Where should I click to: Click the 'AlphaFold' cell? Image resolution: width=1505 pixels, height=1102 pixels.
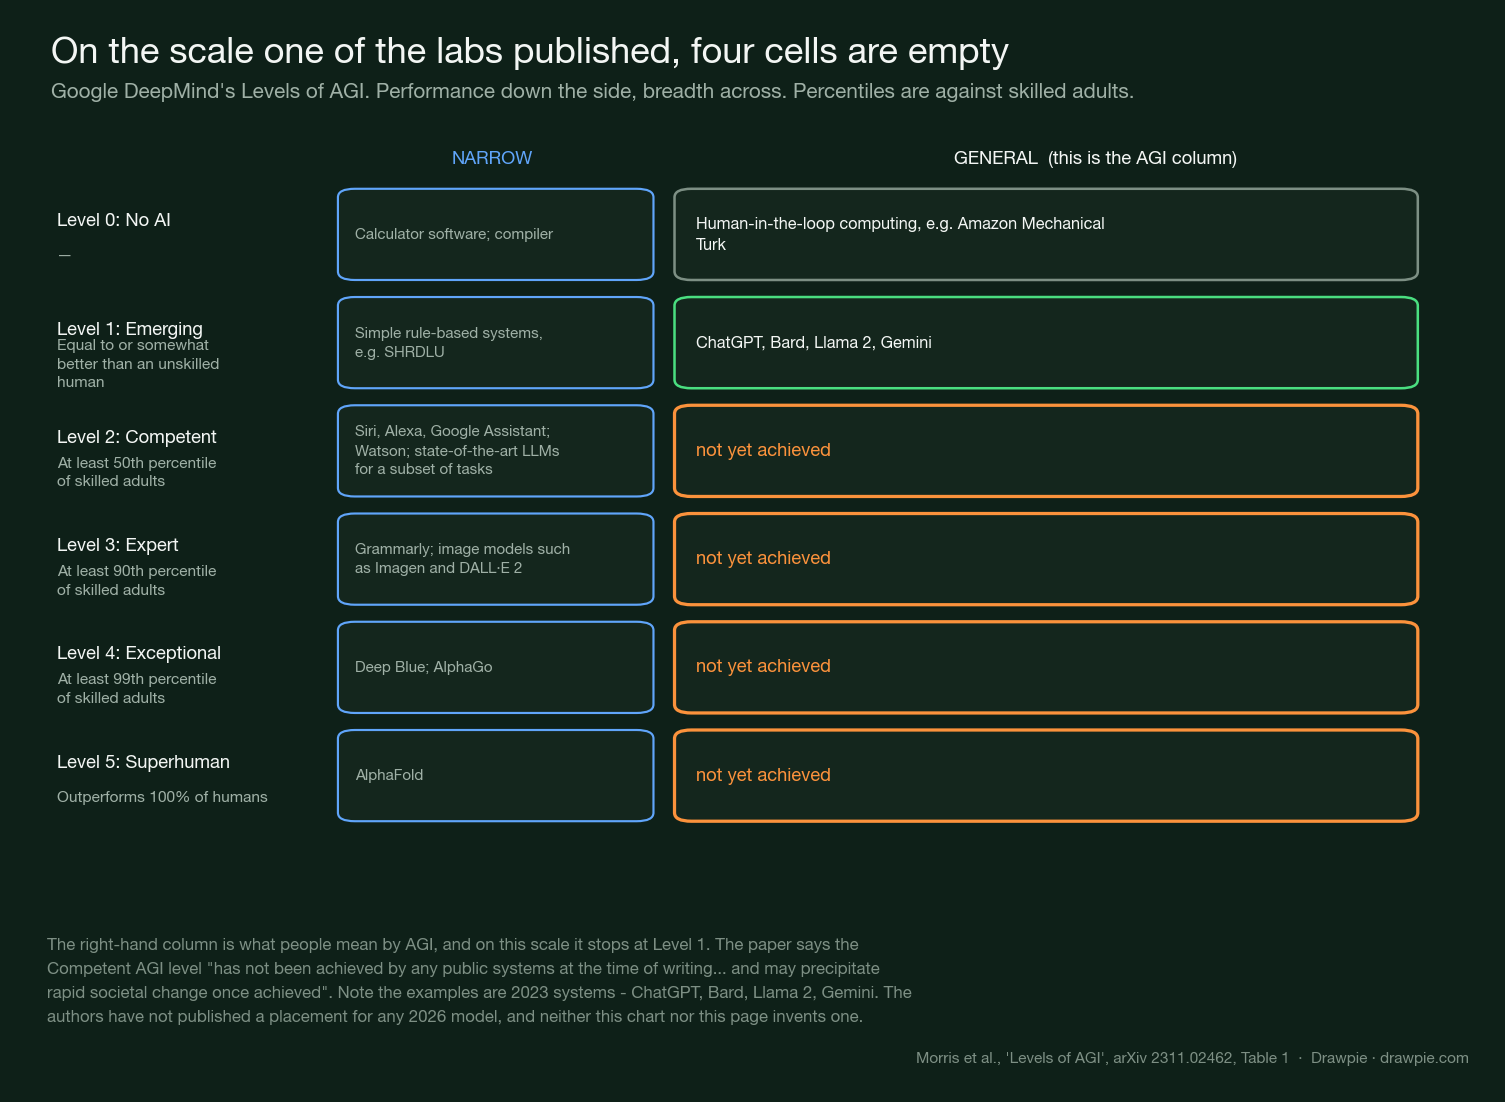(x=496, y=775)
